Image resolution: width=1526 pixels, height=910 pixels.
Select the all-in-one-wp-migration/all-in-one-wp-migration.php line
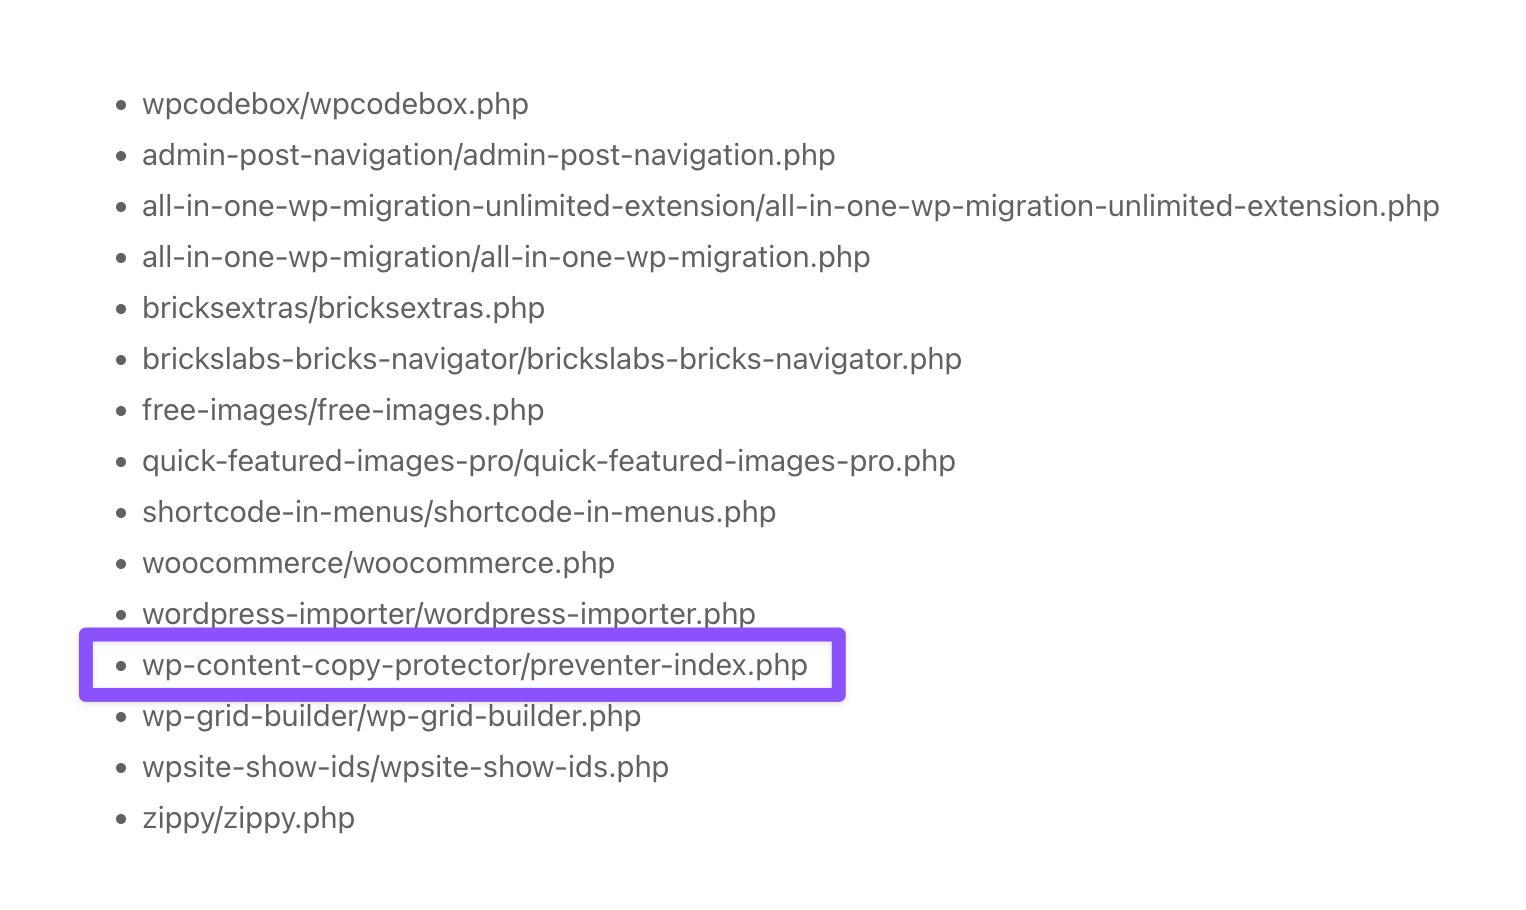pyautogui.click(x=506, y=257)
